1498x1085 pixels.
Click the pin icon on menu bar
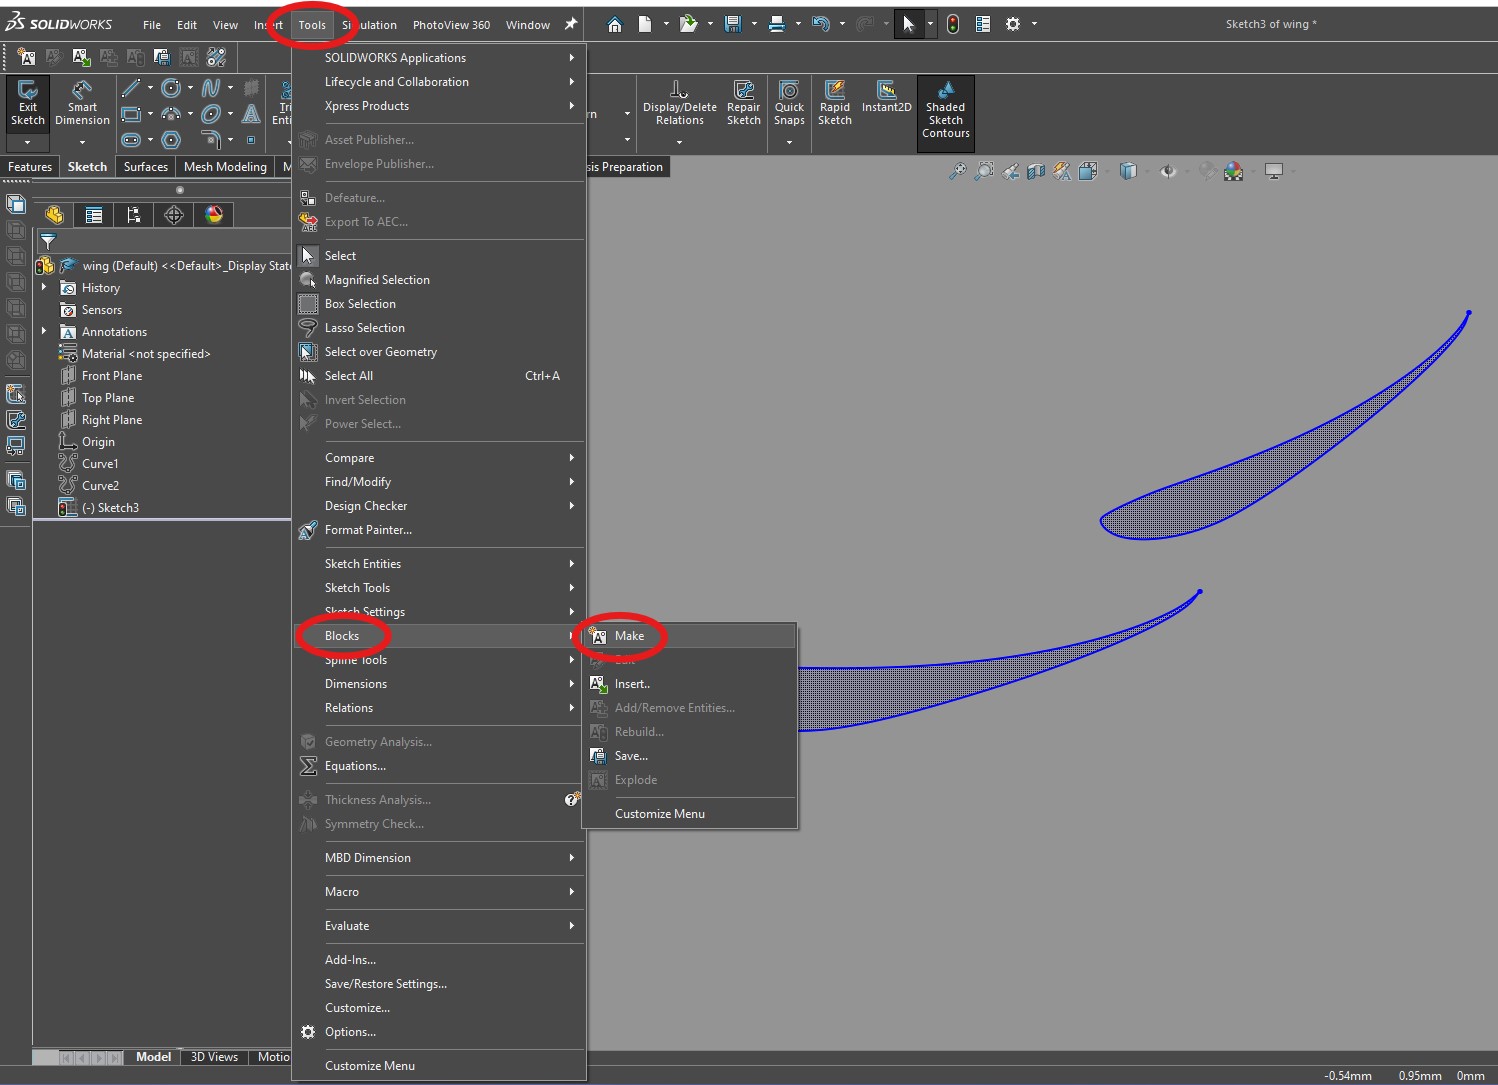point(571,24)
